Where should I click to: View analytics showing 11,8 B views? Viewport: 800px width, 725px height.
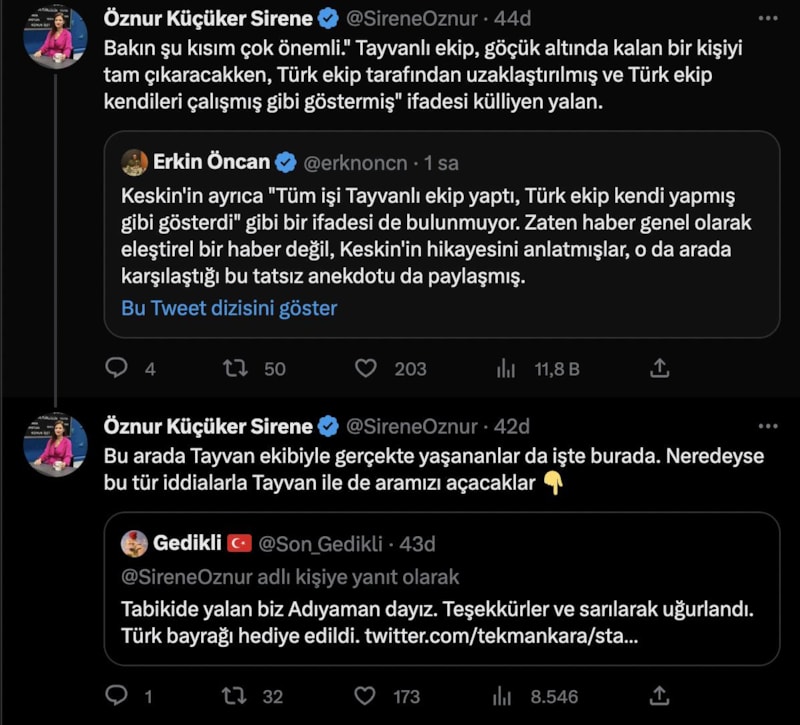(506, 369)
